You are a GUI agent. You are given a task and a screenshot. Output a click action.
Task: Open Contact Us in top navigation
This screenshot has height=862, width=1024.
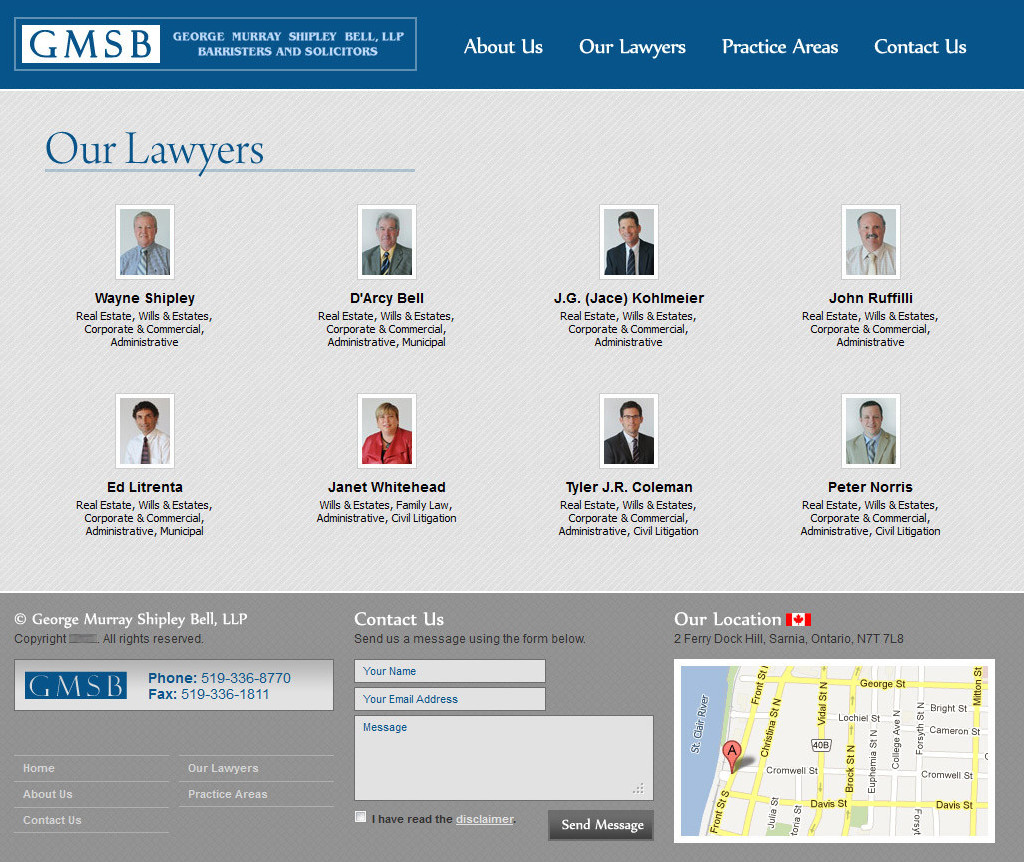click(x=920, y=46)
